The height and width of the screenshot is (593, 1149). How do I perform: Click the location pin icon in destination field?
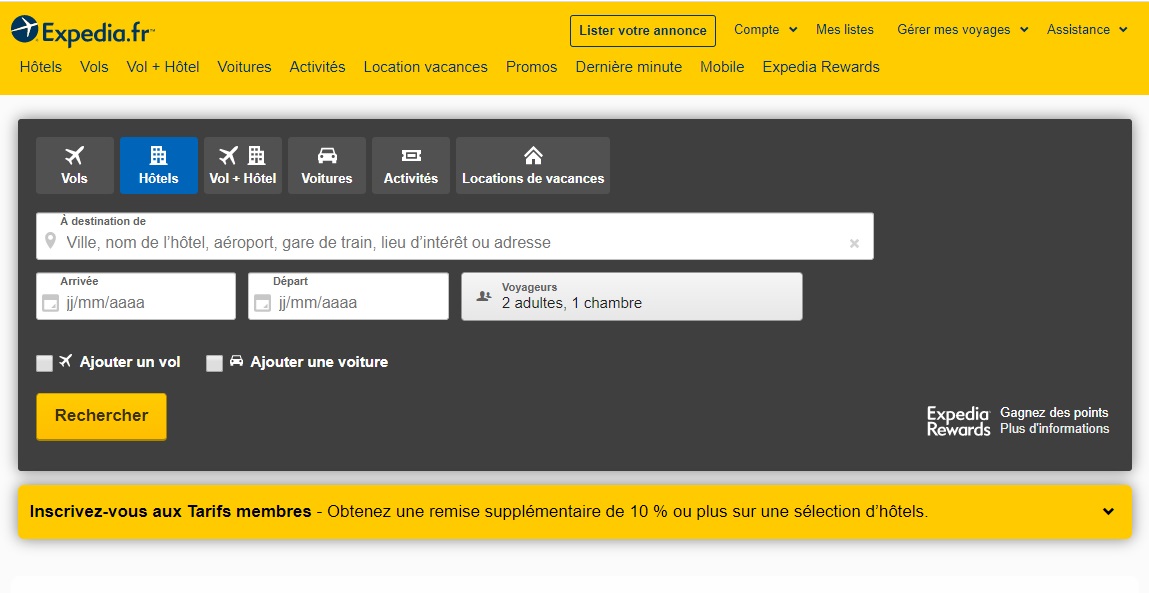pos(50,241)
